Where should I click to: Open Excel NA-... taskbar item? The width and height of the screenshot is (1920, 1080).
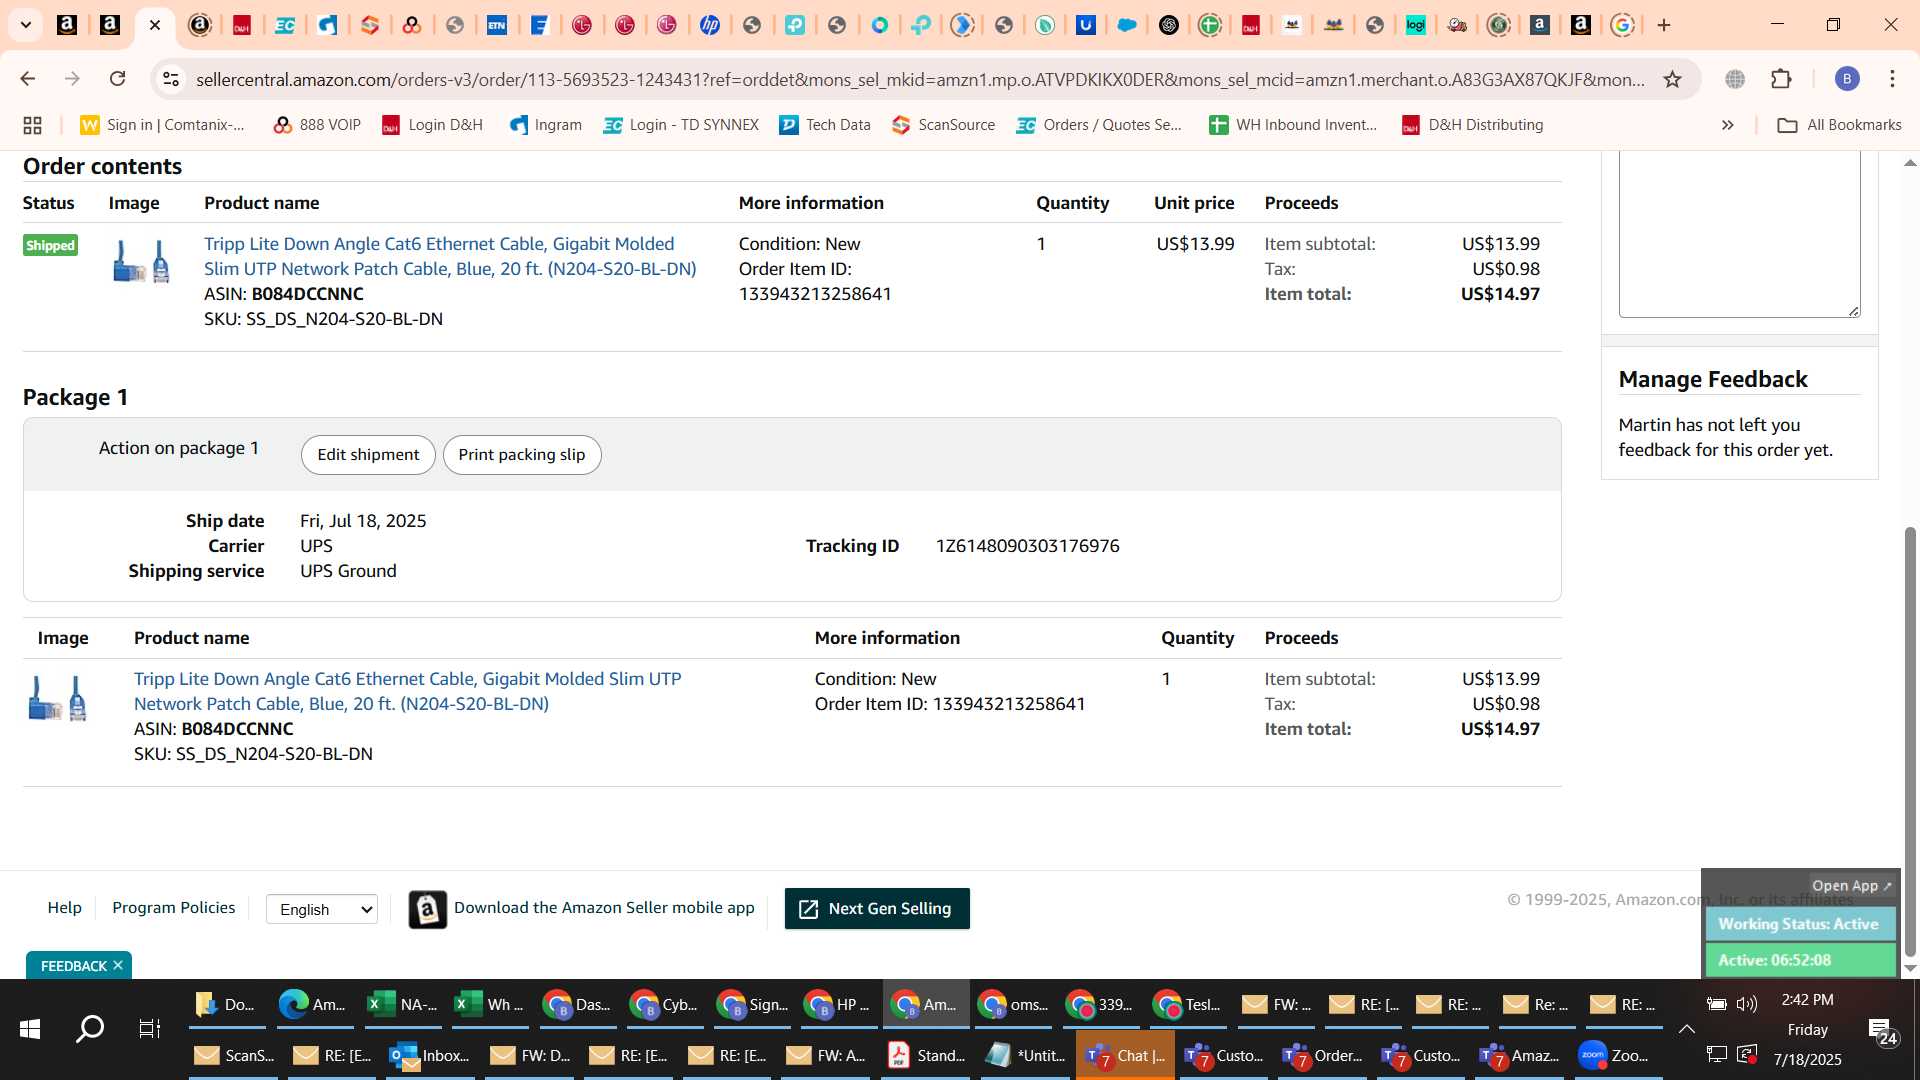pos(402,1005)
